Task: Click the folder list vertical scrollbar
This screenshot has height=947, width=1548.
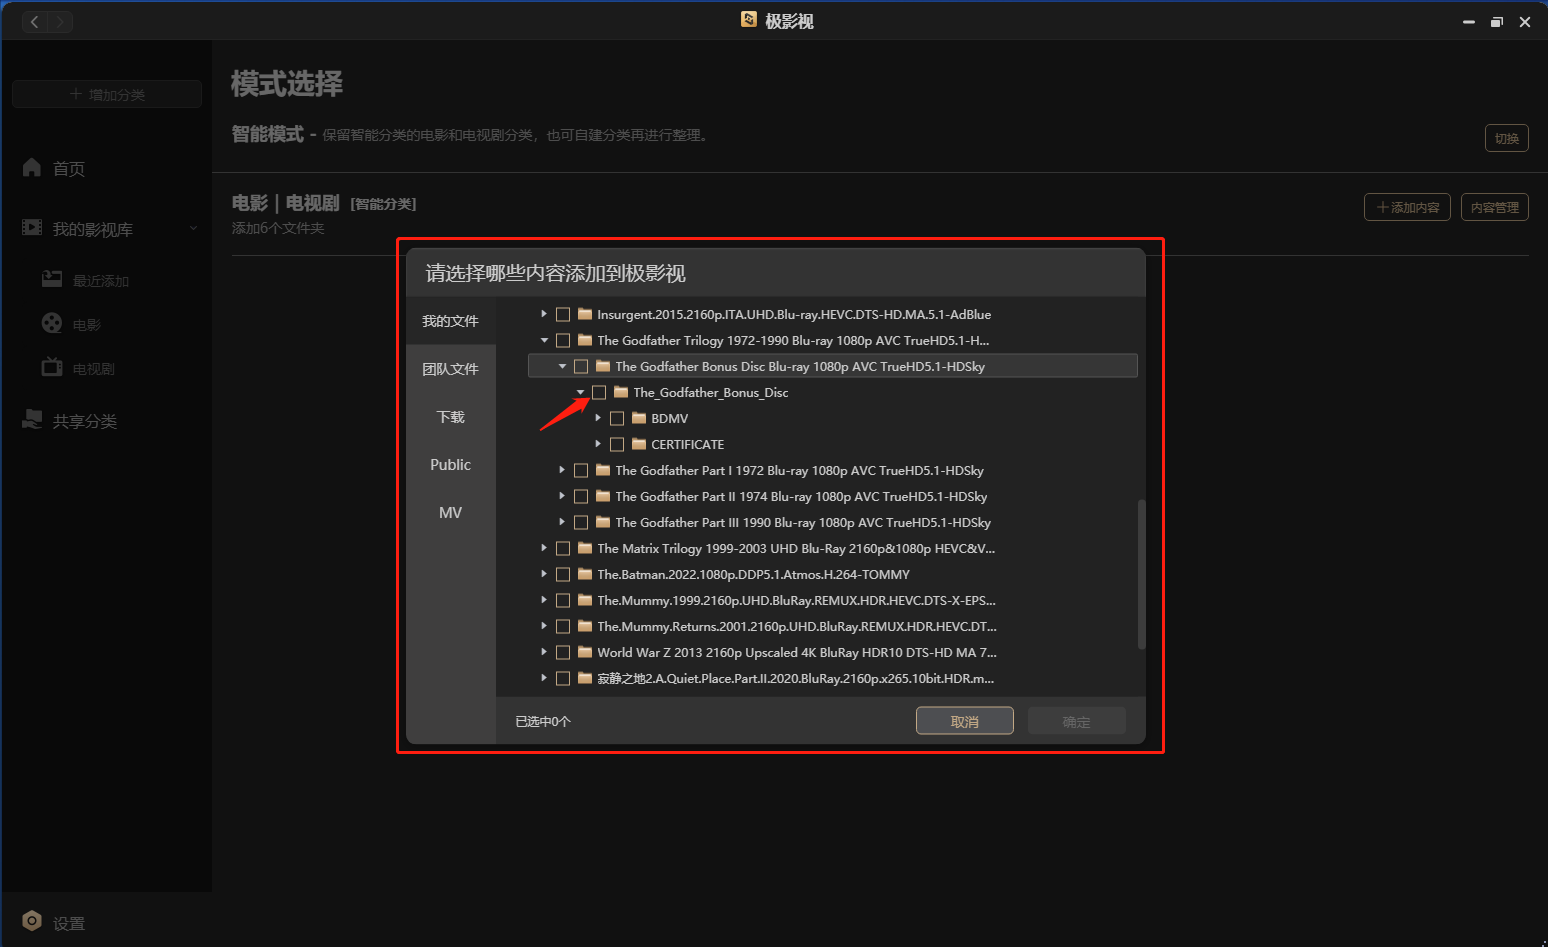Action: [1141, 575]
